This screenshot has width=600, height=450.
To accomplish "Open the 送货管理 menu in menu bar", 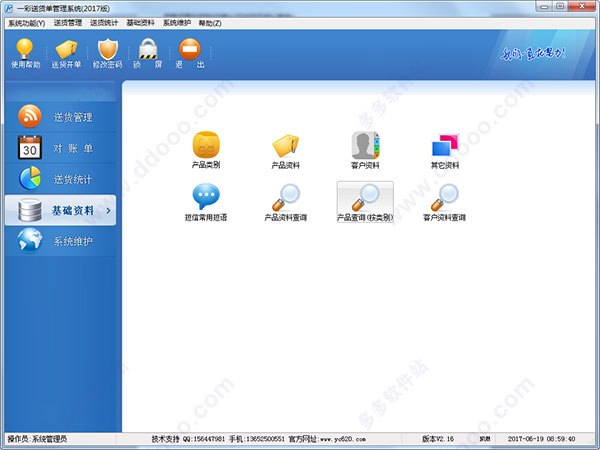I will tap(68, 23).
